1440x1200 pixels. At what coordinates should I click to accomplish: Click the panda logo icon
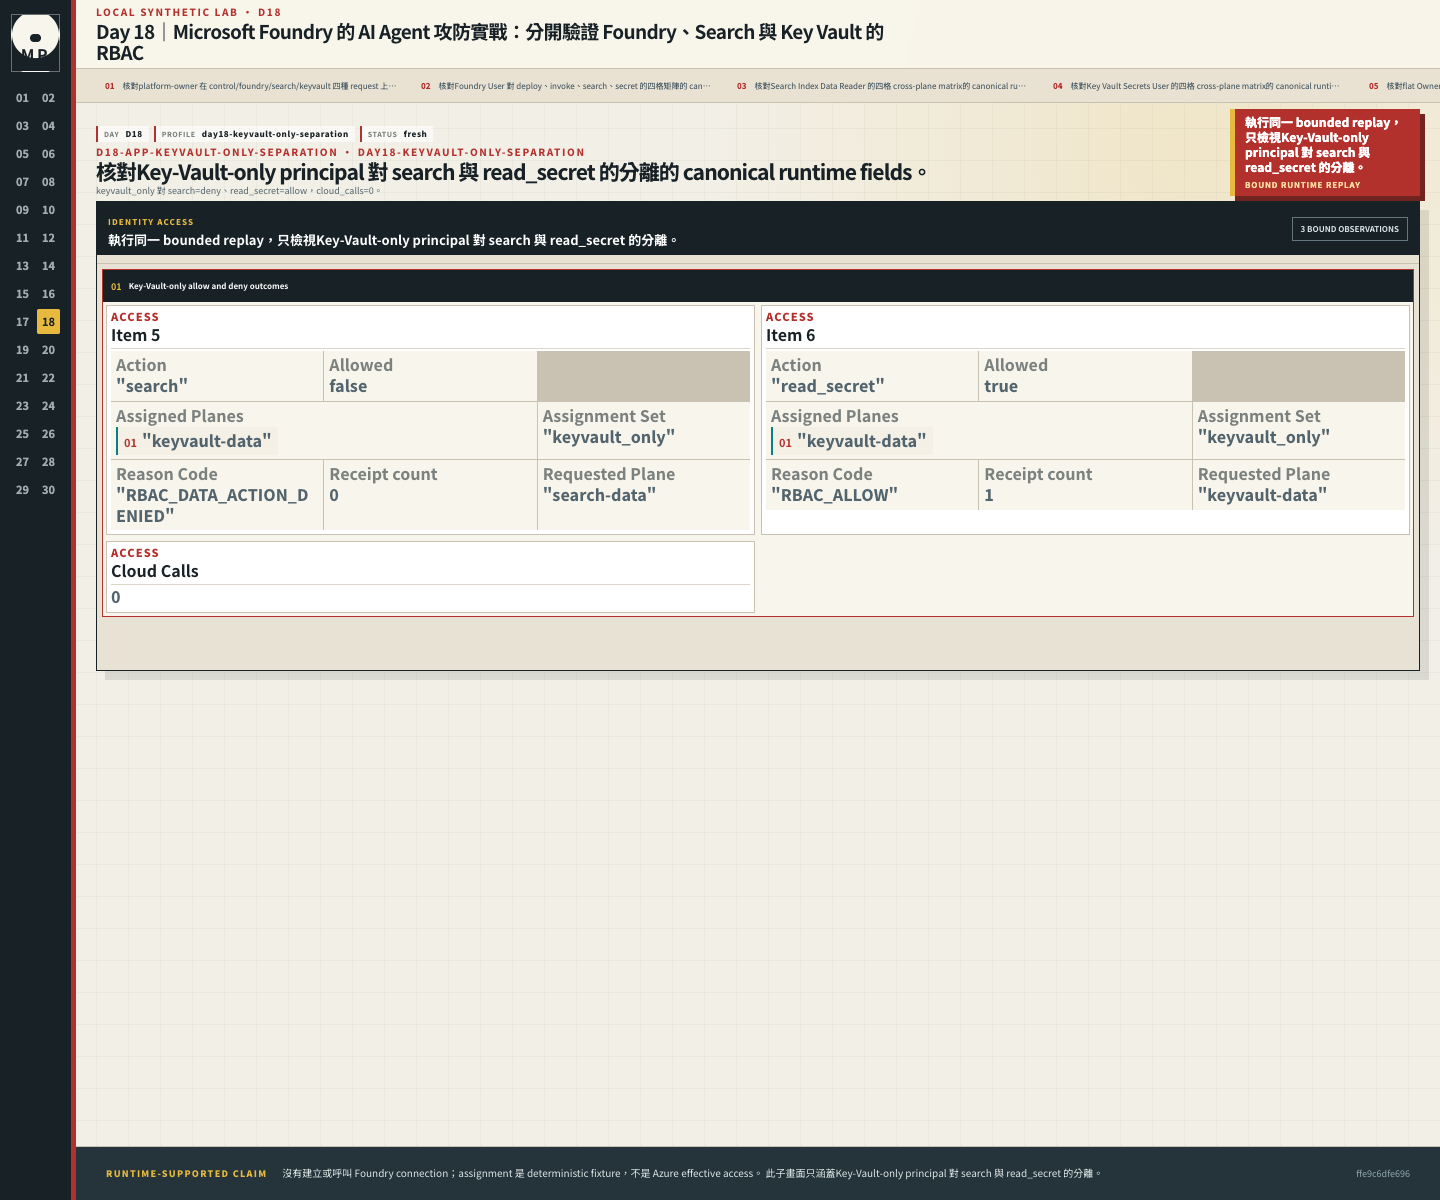[35, 42]
